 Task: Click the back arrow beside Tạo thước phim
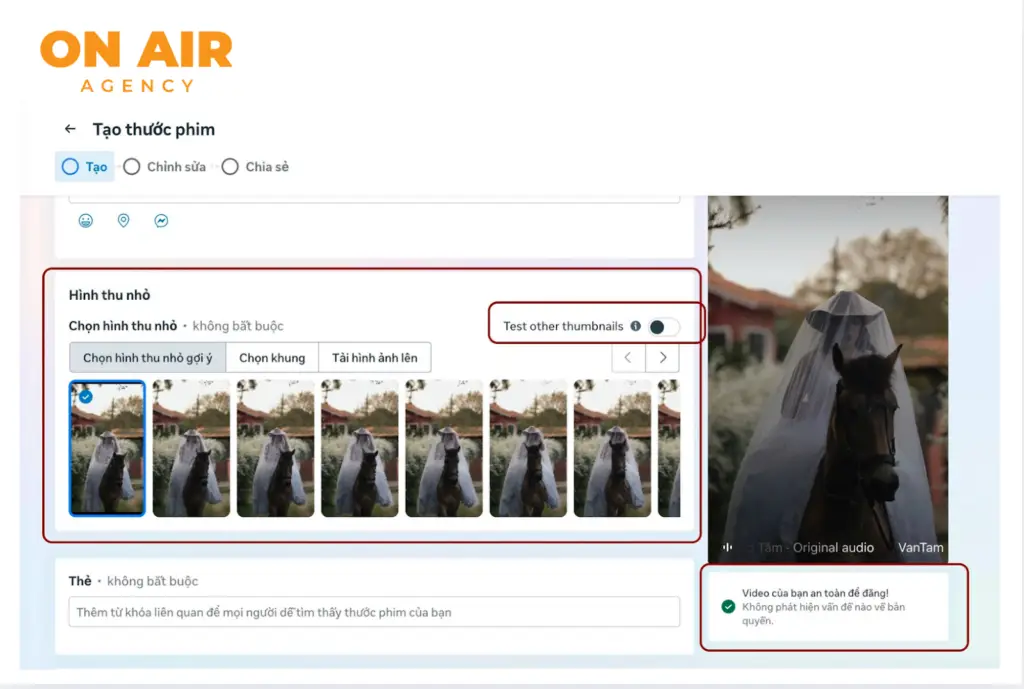70,129
